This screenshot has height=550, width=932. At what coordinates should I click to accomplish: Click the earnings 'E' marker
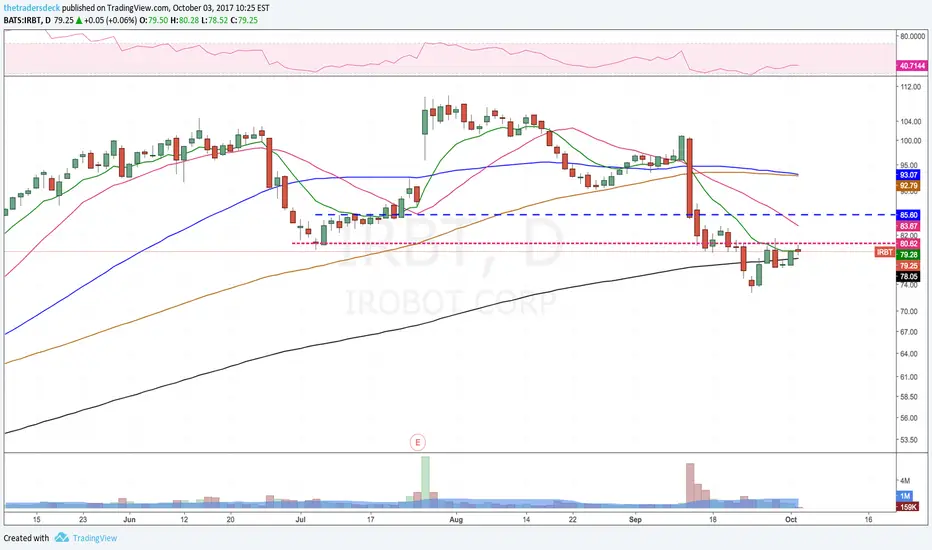(x=418, y=442)
